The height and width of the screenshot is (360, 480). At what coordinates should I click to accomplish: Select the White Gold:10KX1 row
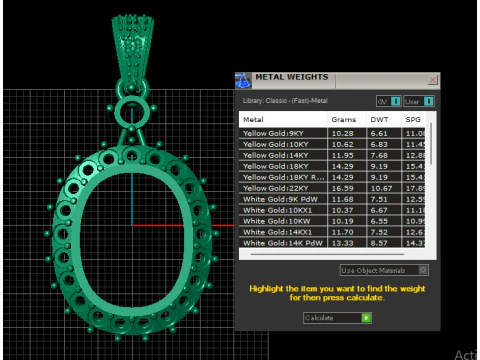[332, 210]
